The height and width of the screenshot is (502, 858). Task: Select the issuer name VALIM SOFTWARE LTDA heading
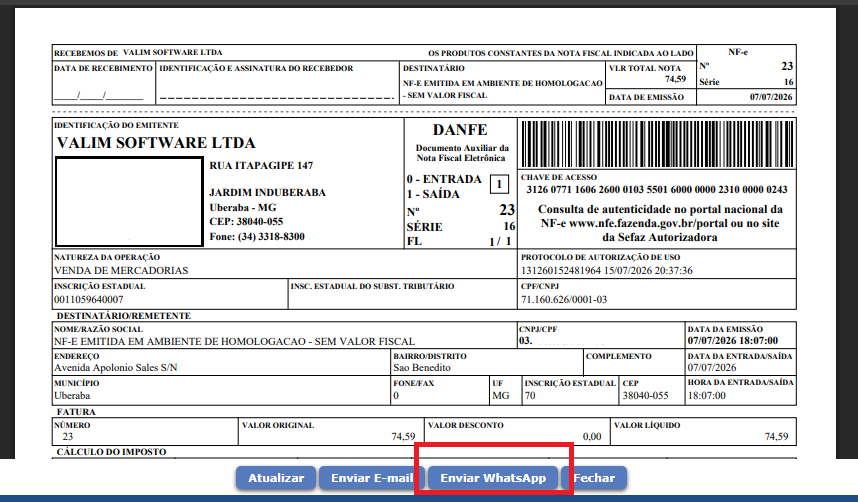coord(156,143)
